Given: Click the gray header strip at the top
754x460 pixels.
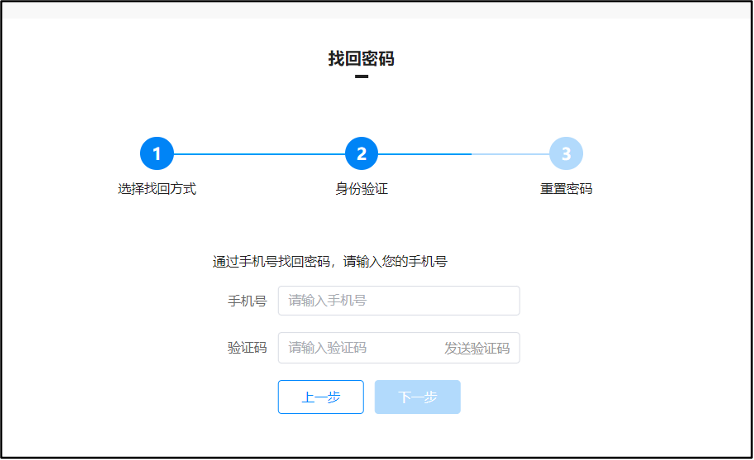Looking at the screenshot, I should coord(377,10).
